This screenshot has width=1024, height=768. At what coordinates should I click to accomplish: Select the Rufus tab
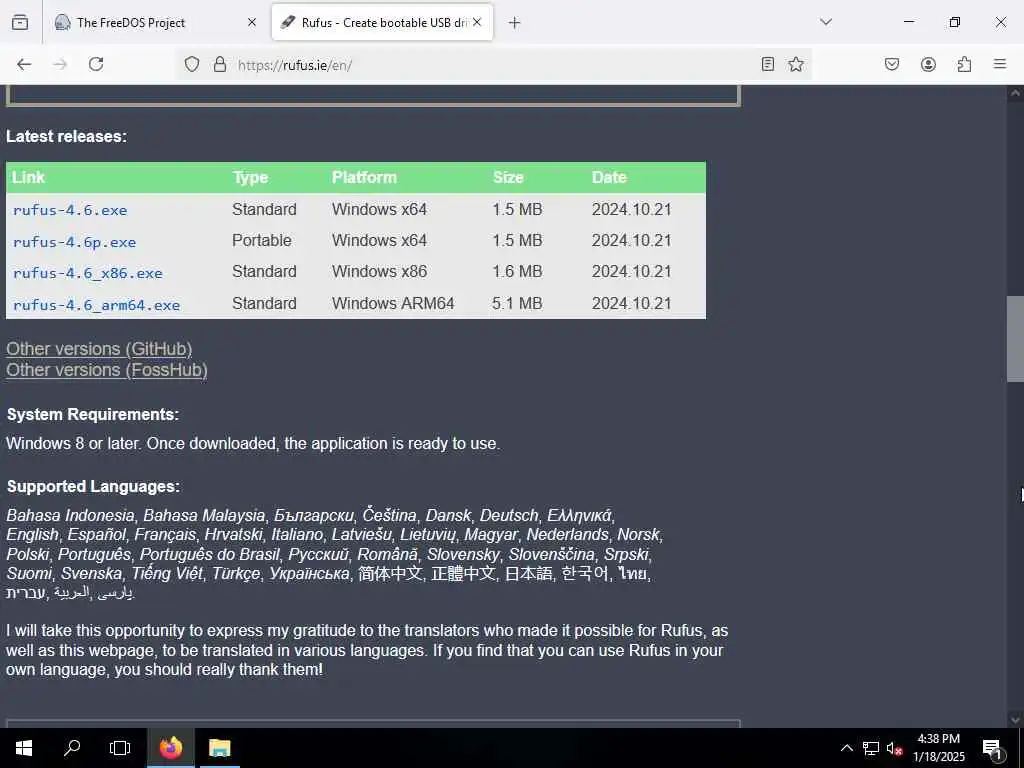[x=382, y=23]
